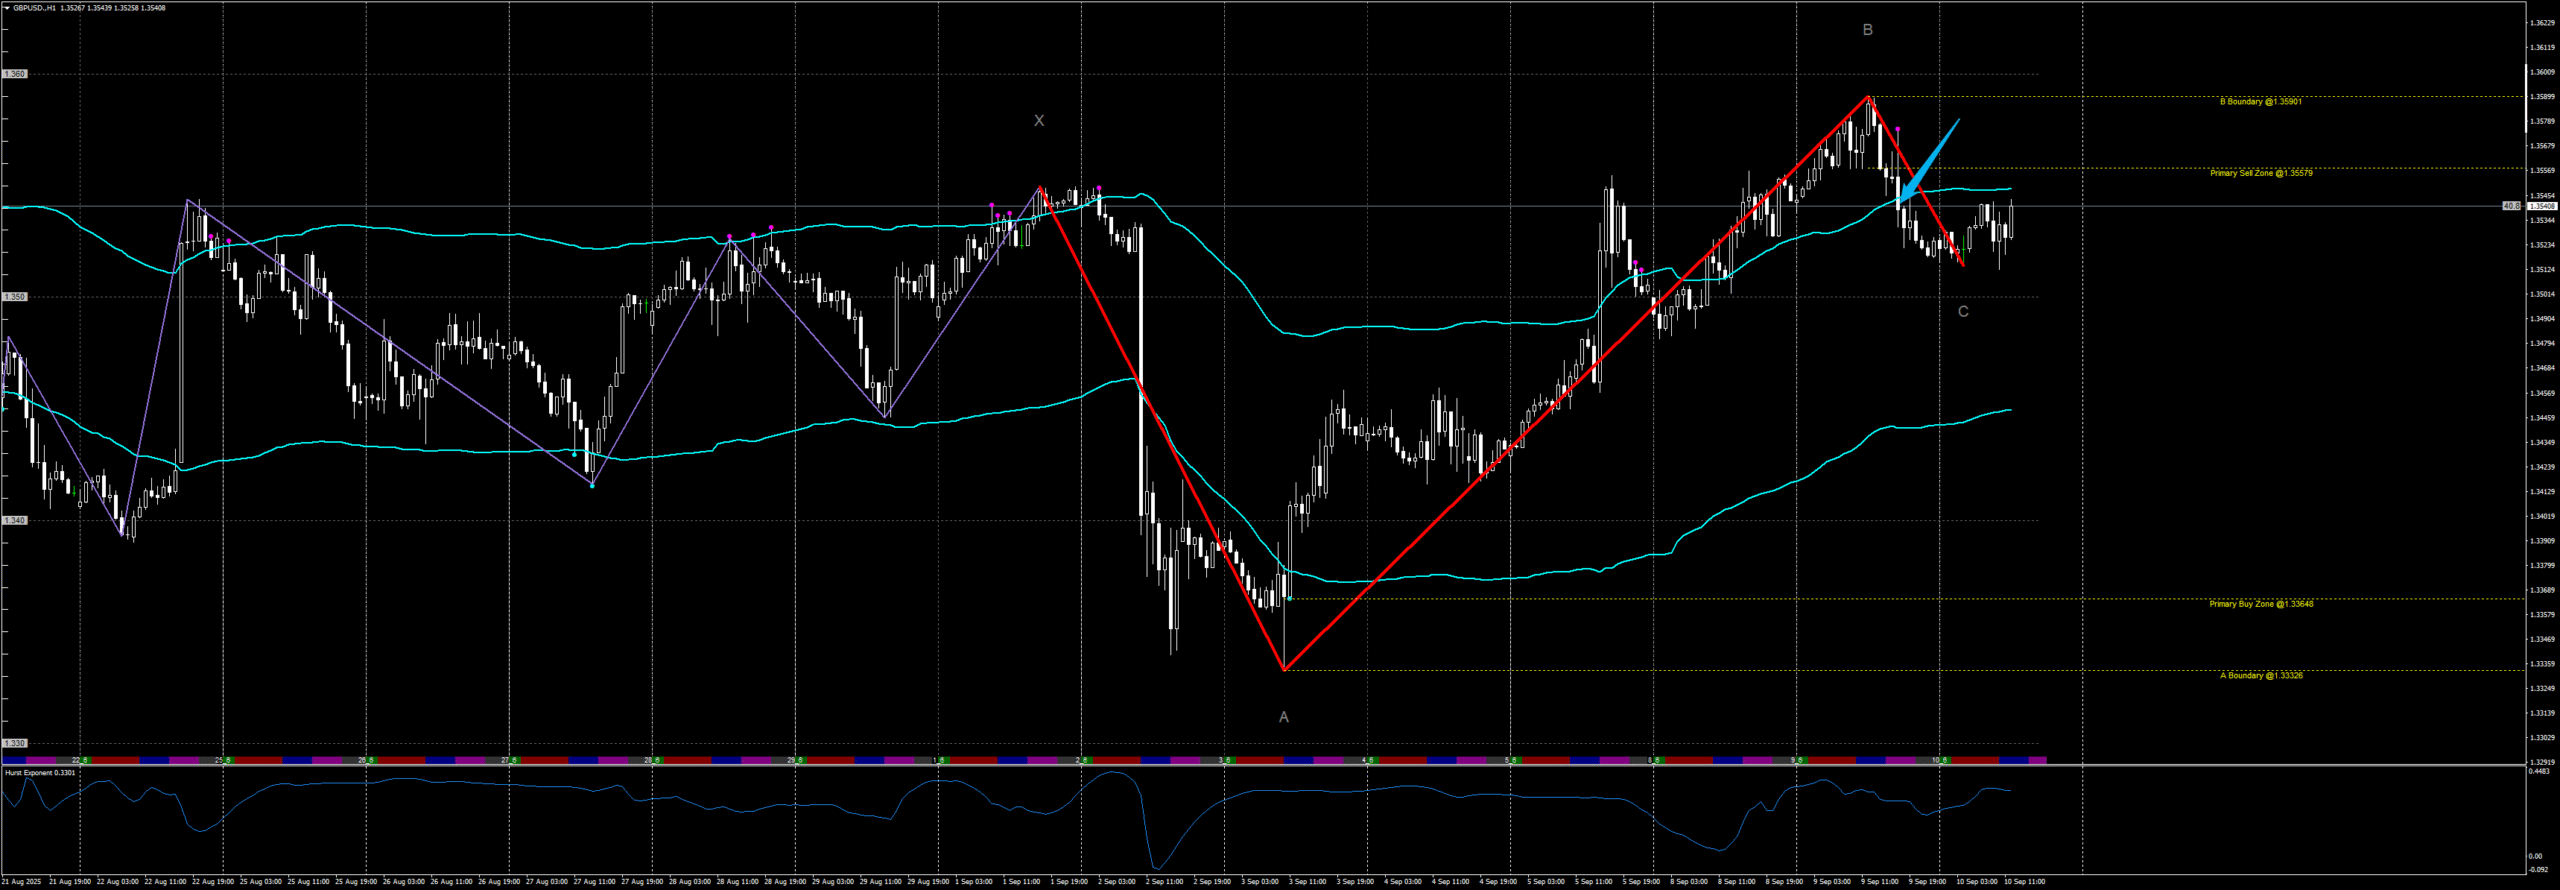Click the A Boundary @1.33326 label
The width and height of the screenshot is (2560, 890).
(2260, 676)
